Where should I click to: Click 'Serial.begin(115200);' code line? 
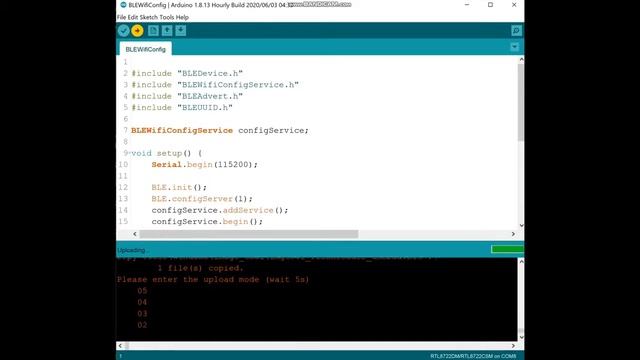point(204,164)
